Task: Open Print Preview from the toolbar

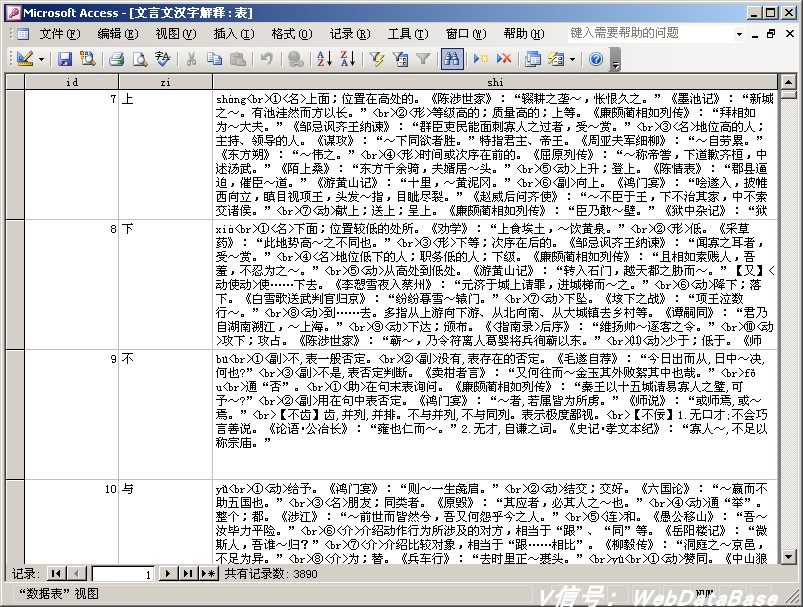Action: [x=139, y=59]
